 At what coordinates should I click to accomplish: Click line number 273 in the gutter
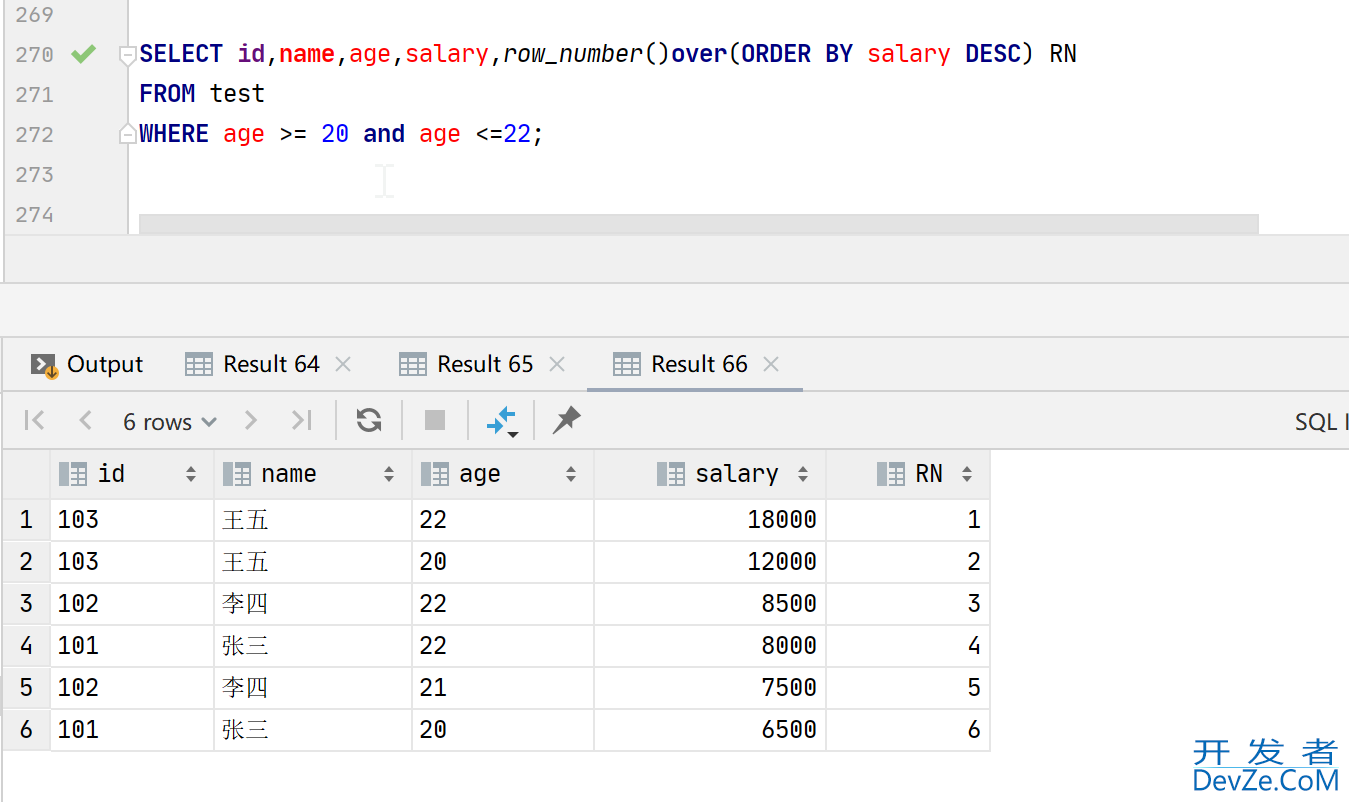coord(35,174)
